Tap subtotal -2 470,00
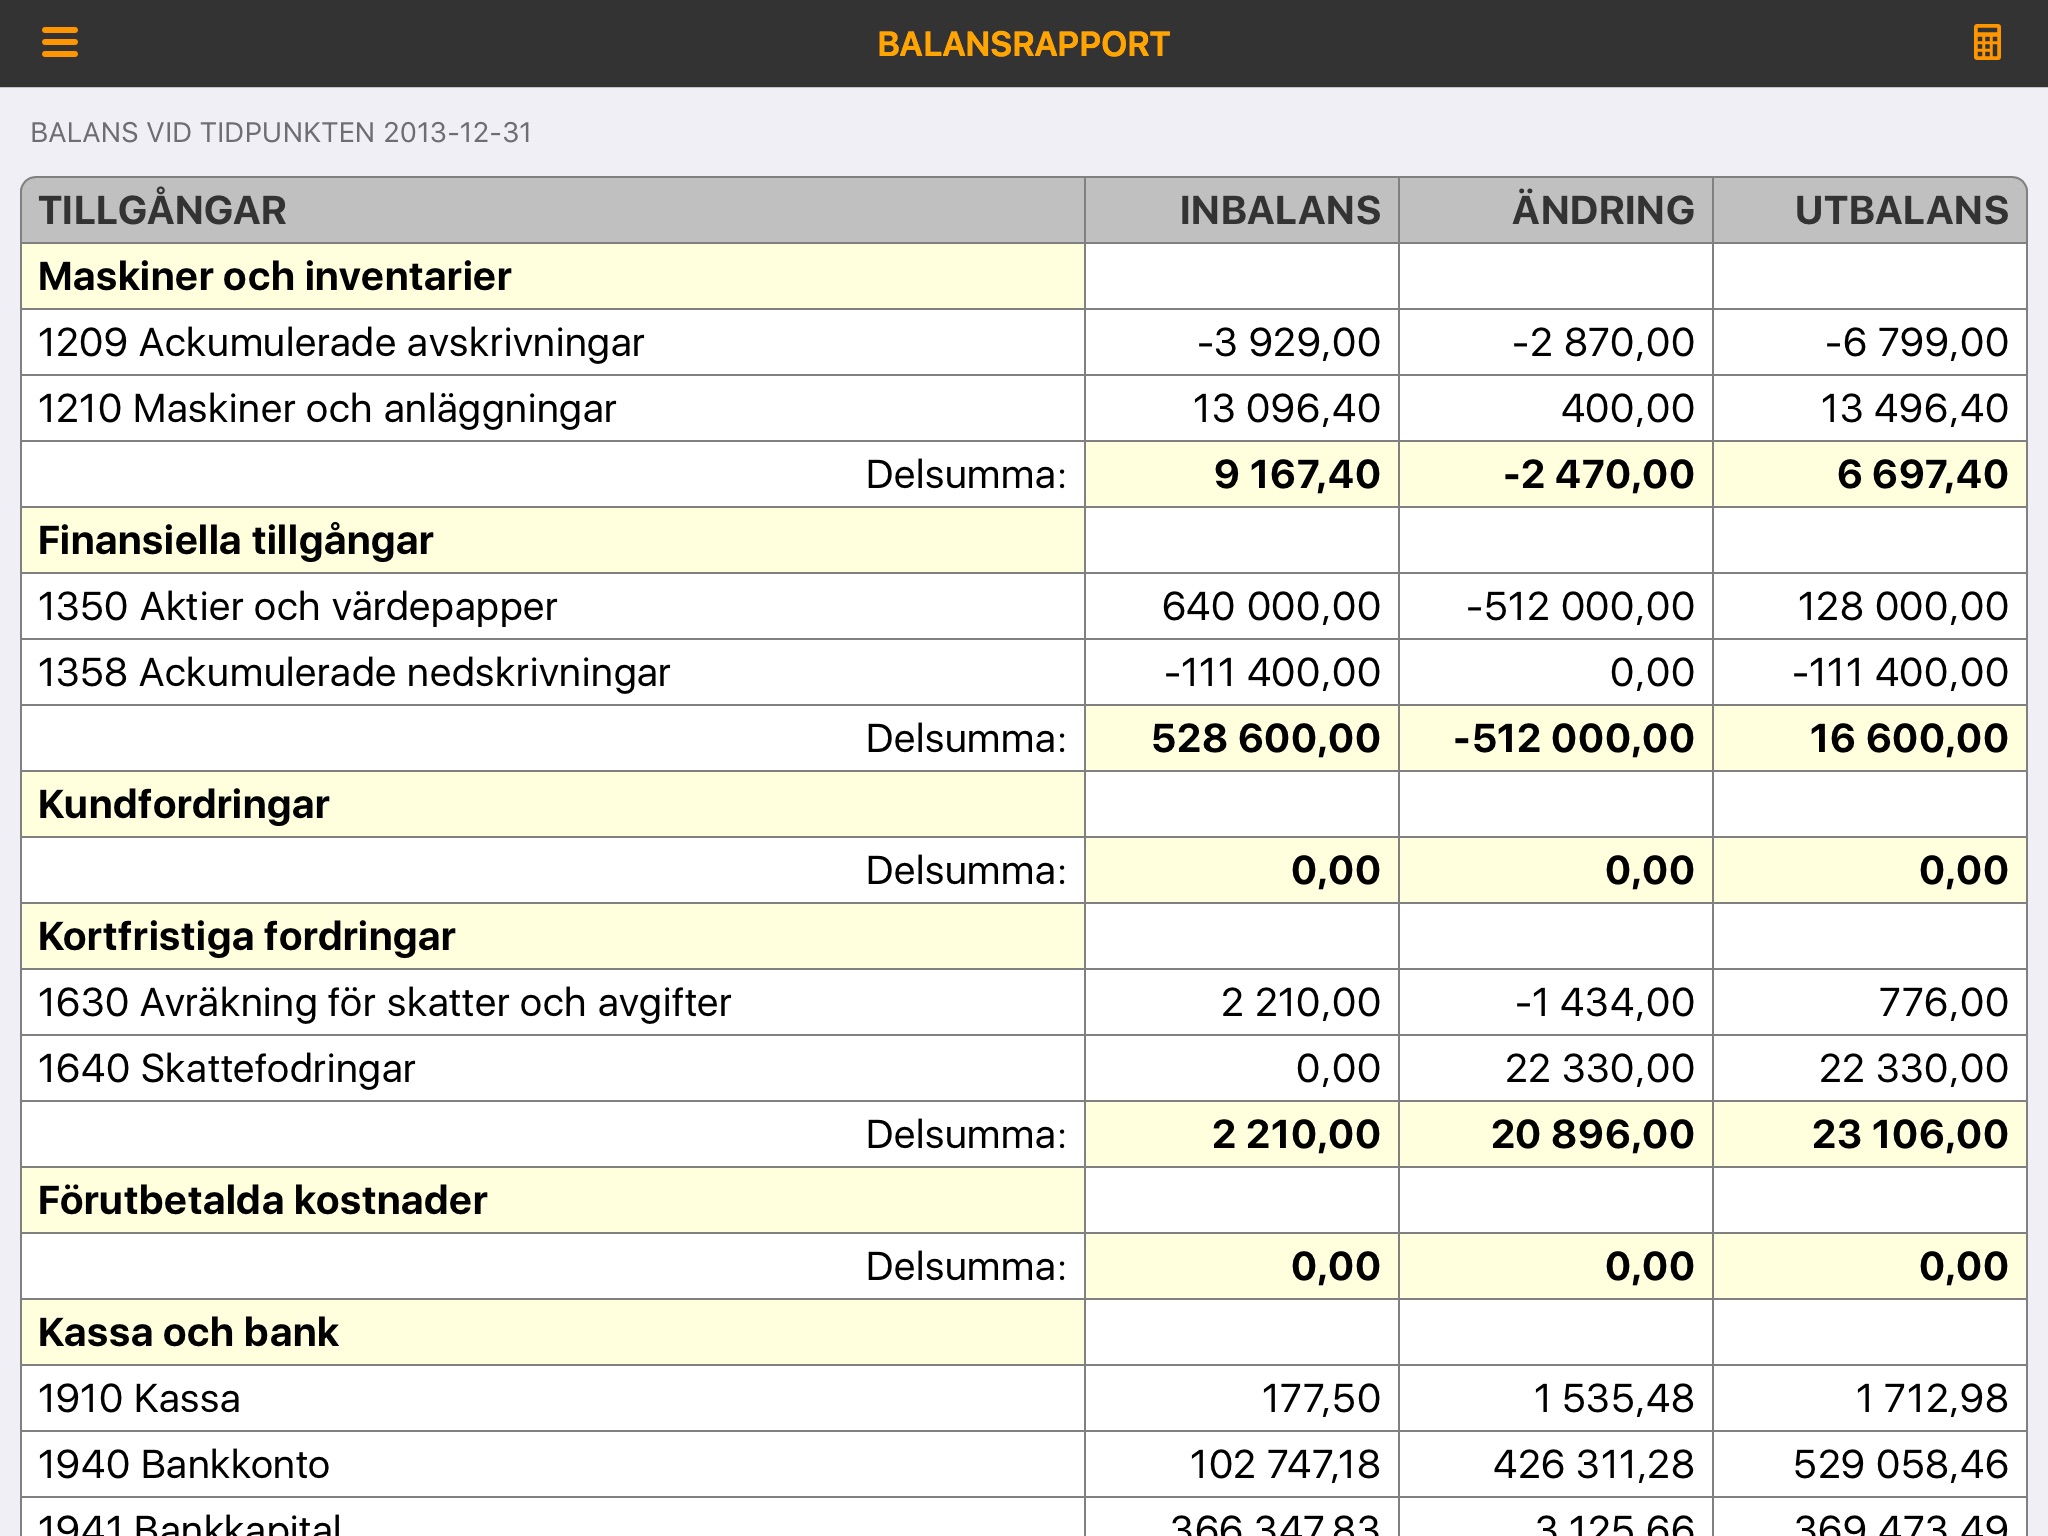This screenshot has width=2048, height=1536. pos(1599,474)
